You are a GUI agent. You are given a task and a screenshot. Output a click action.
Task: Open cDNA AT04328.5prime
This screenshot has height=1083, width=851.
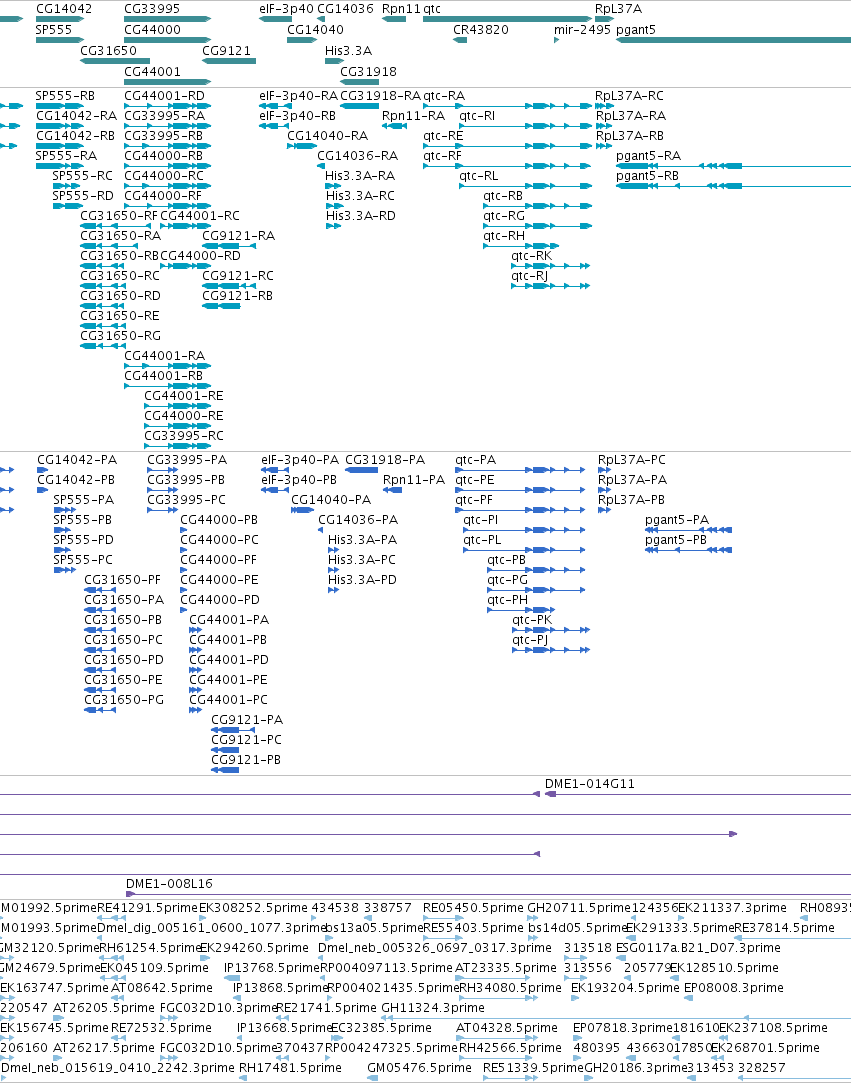[506, 1028]
